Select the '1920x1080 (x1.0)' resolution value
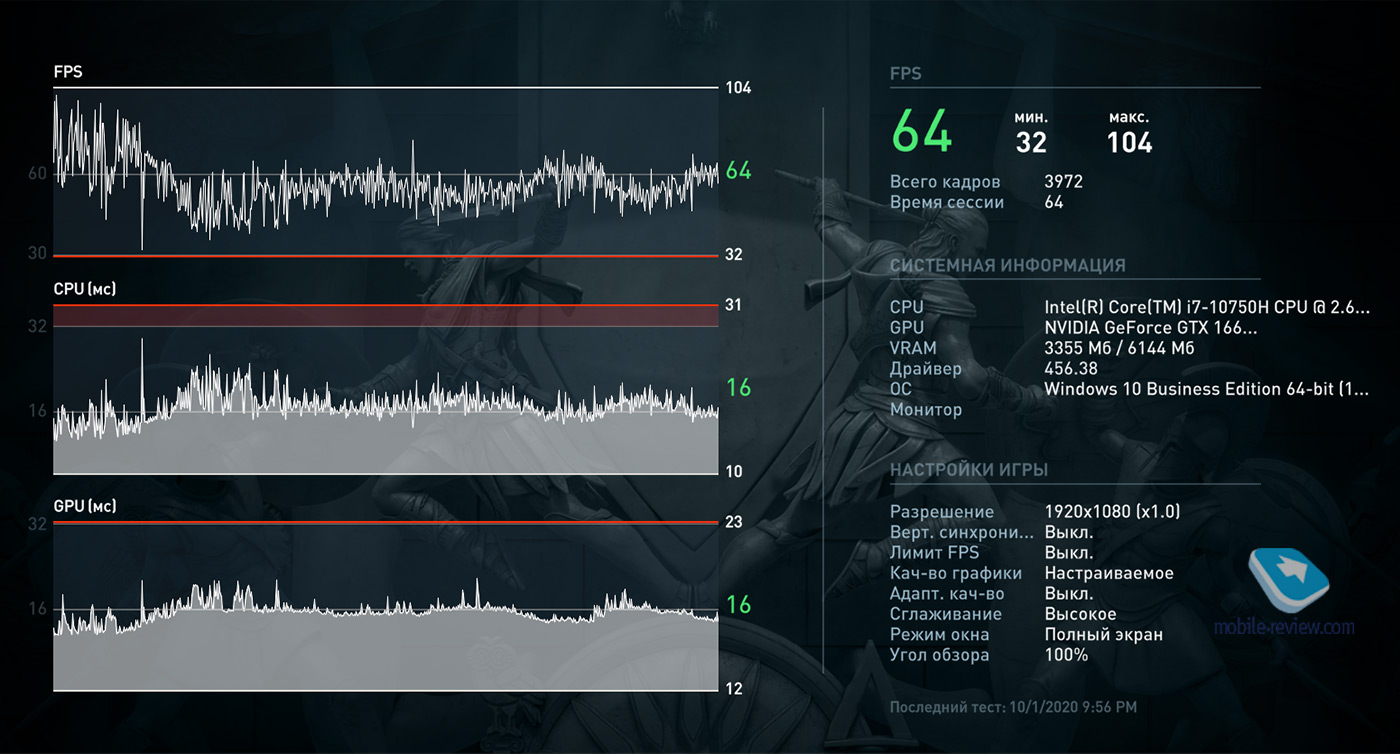Image resolution: width=1400 pixels, height=754 pixels. (x=1112, y=512)
